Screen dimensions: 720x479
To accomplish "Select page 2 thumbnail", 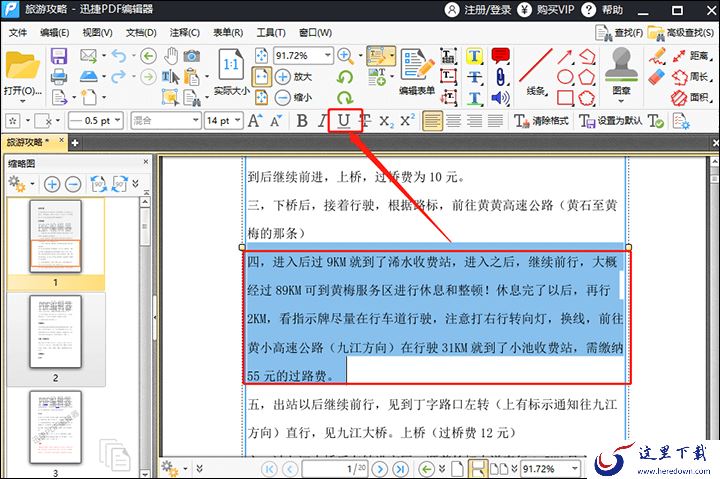I will pos(56,332).
